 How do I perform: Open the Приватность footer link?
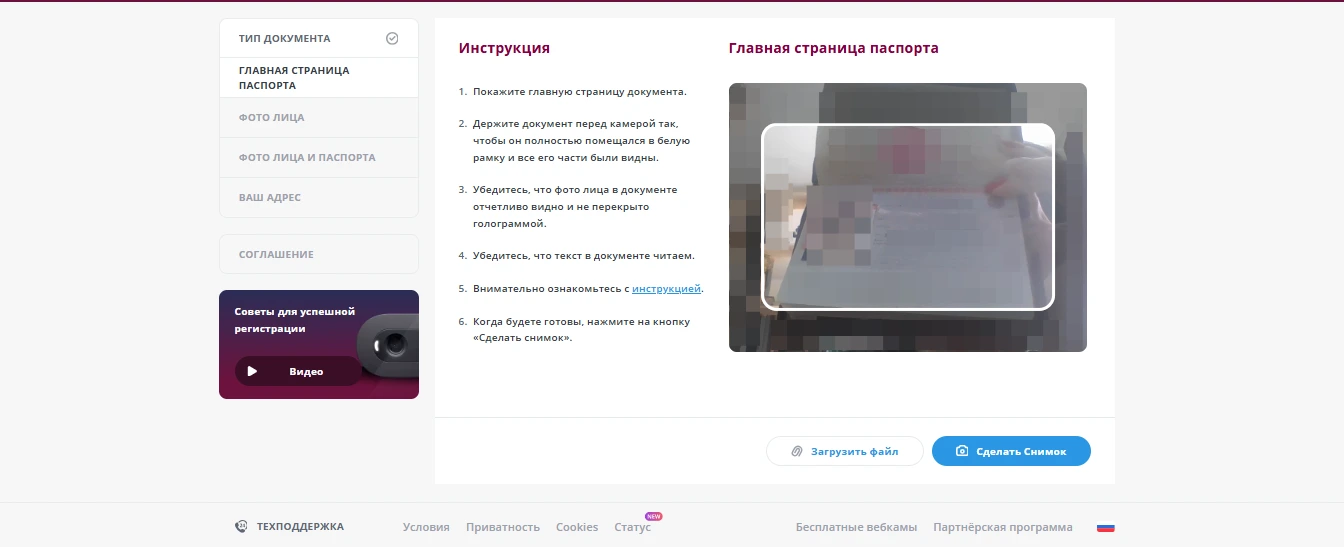pyautogui.click(x=503, y=528)
